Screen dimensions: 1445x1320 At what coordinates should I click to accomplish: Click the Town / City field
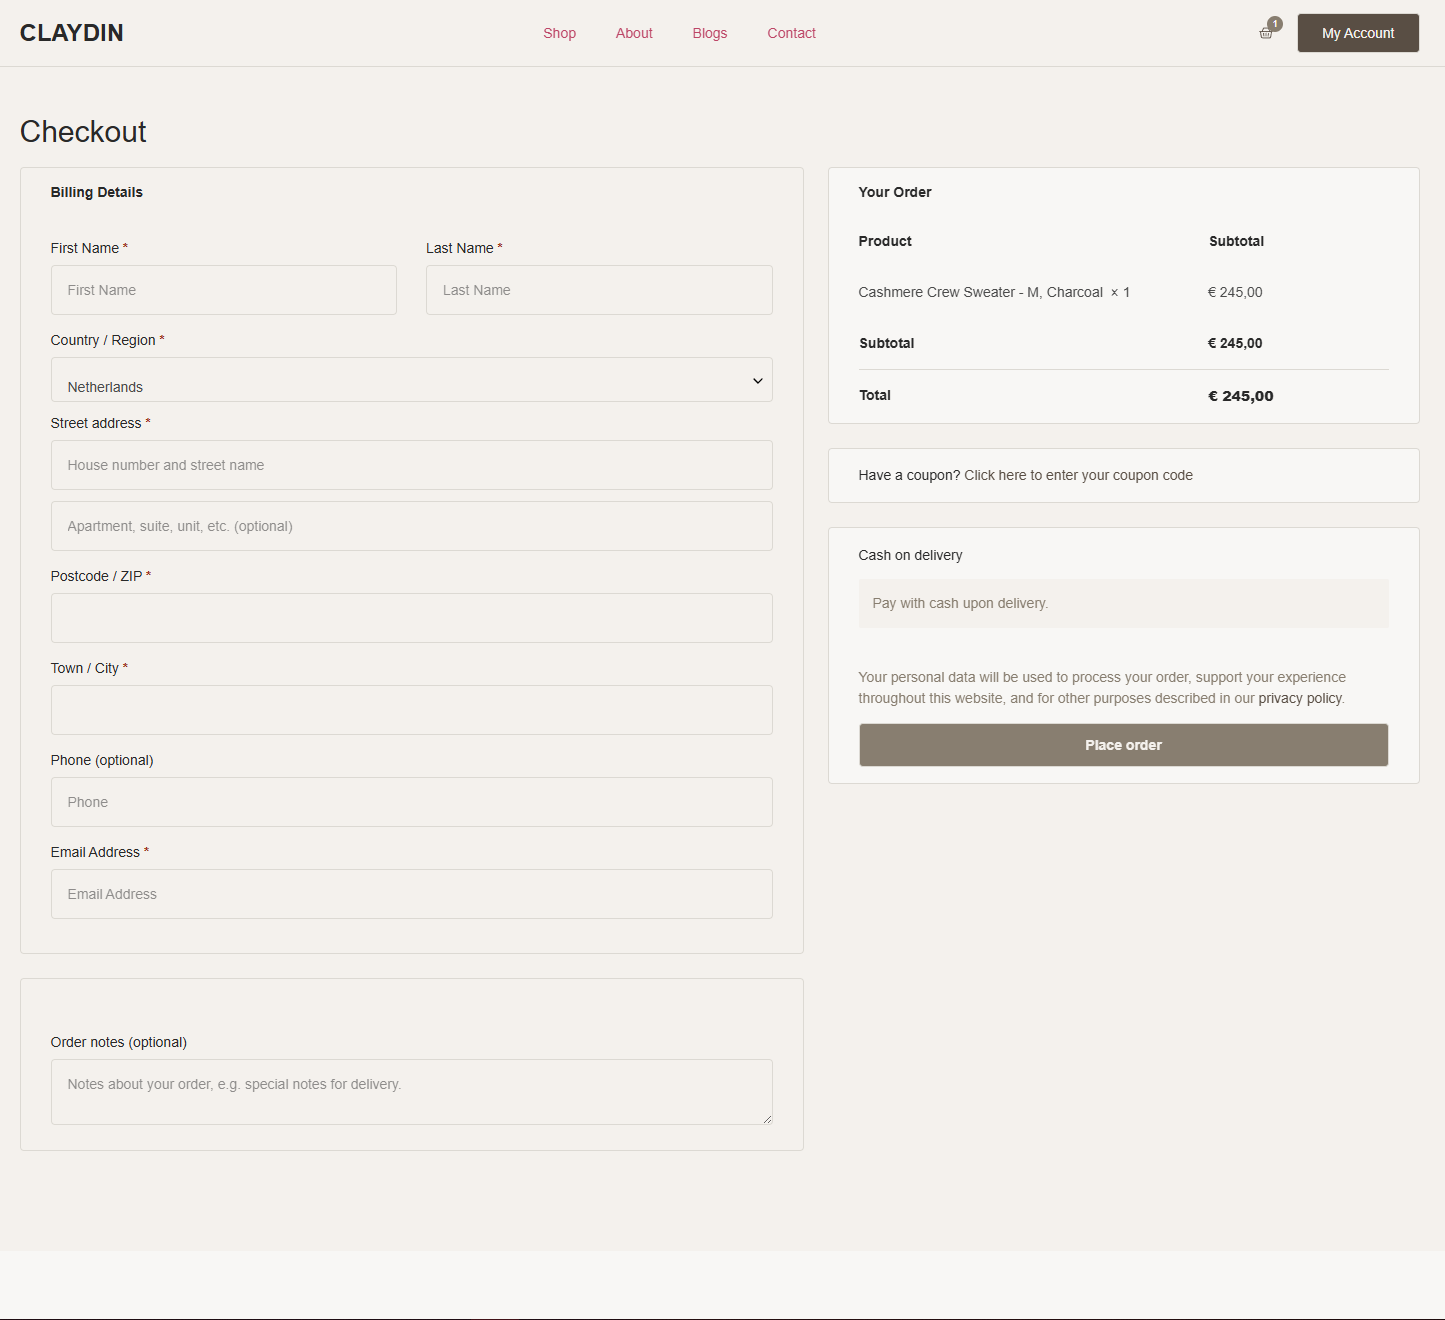411,710
